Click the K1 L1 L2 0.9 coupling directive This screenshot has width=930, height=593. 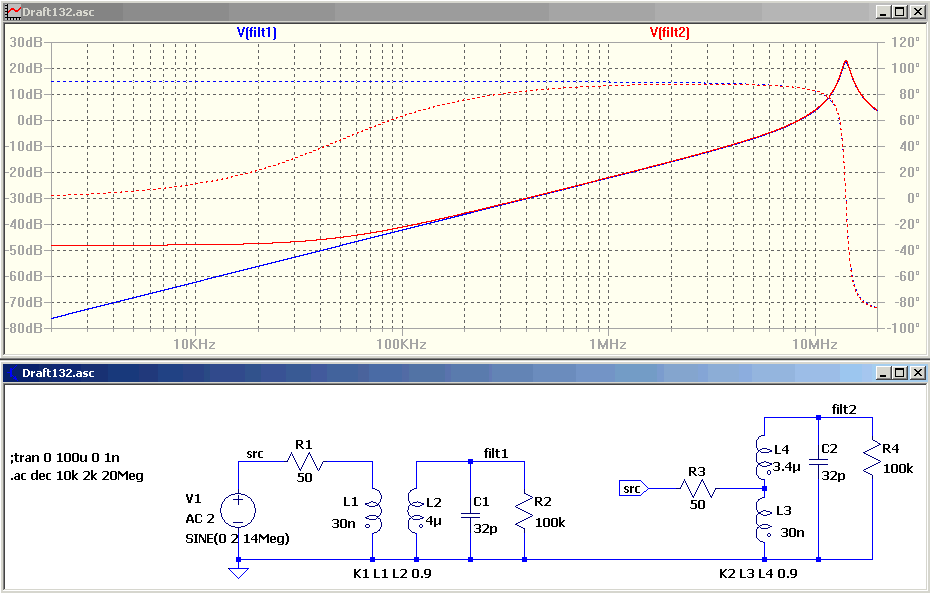(x=392, y=573)
